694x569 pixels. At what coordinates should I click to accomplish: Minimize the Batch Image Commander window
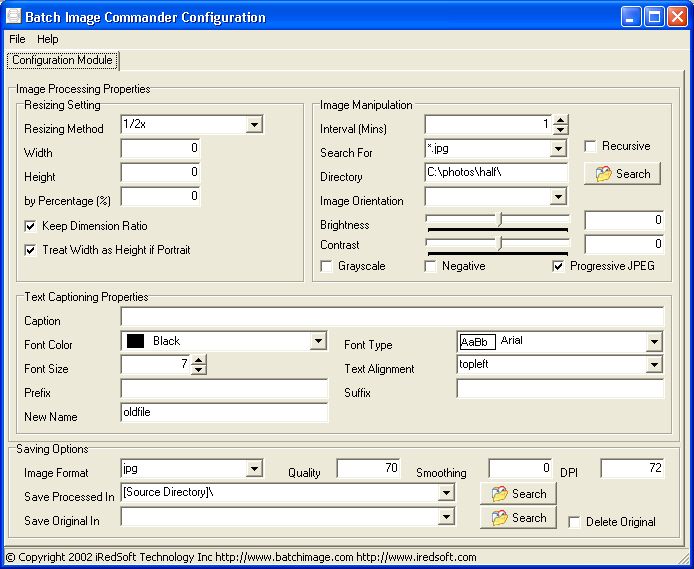[x=631, y=17]
